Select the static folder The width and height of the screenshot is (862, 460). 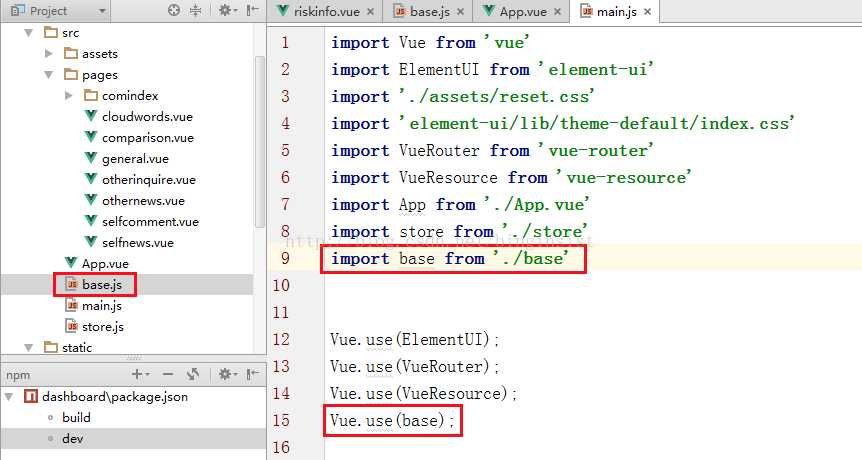point(76,347)
